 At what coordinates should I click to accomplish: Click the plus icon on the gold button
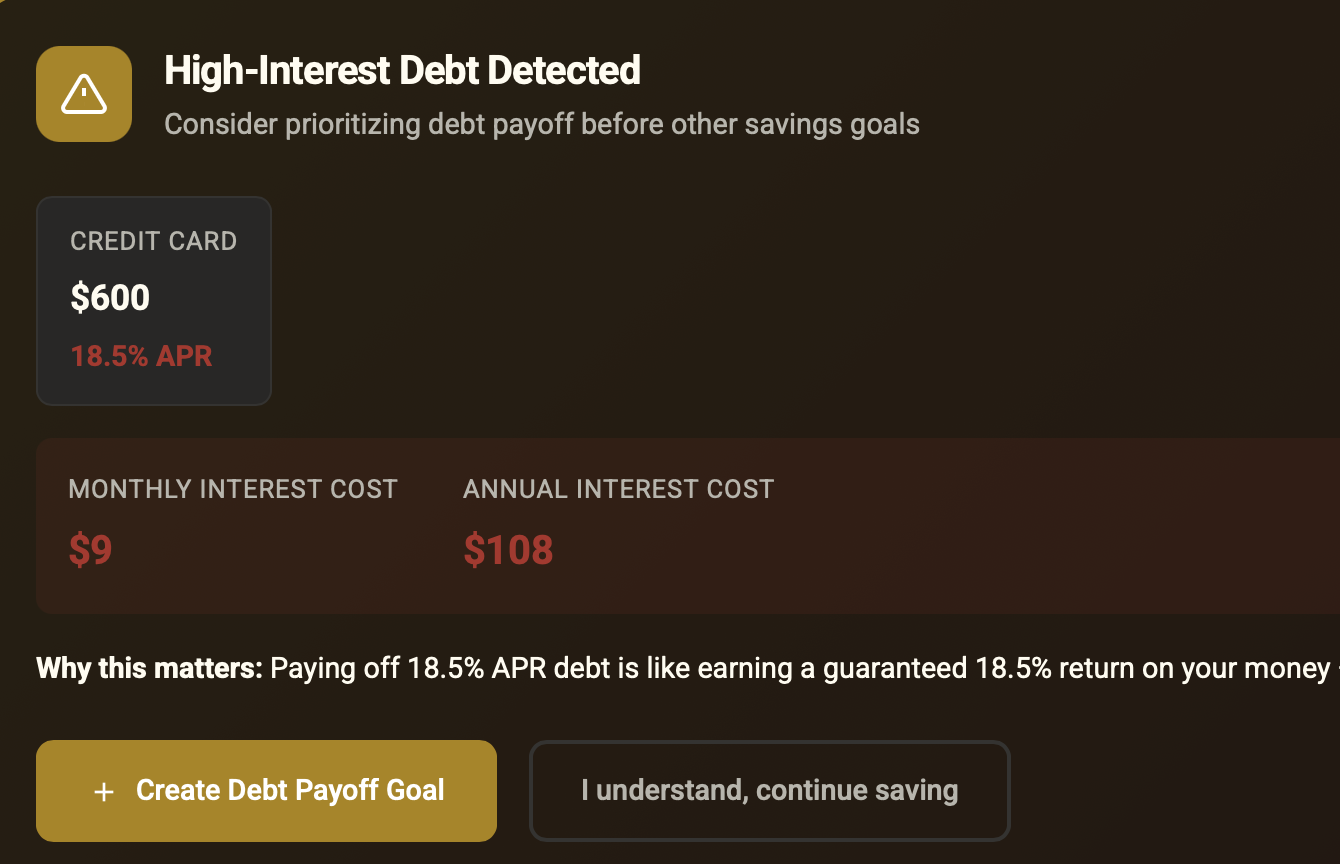pos(103,792)
